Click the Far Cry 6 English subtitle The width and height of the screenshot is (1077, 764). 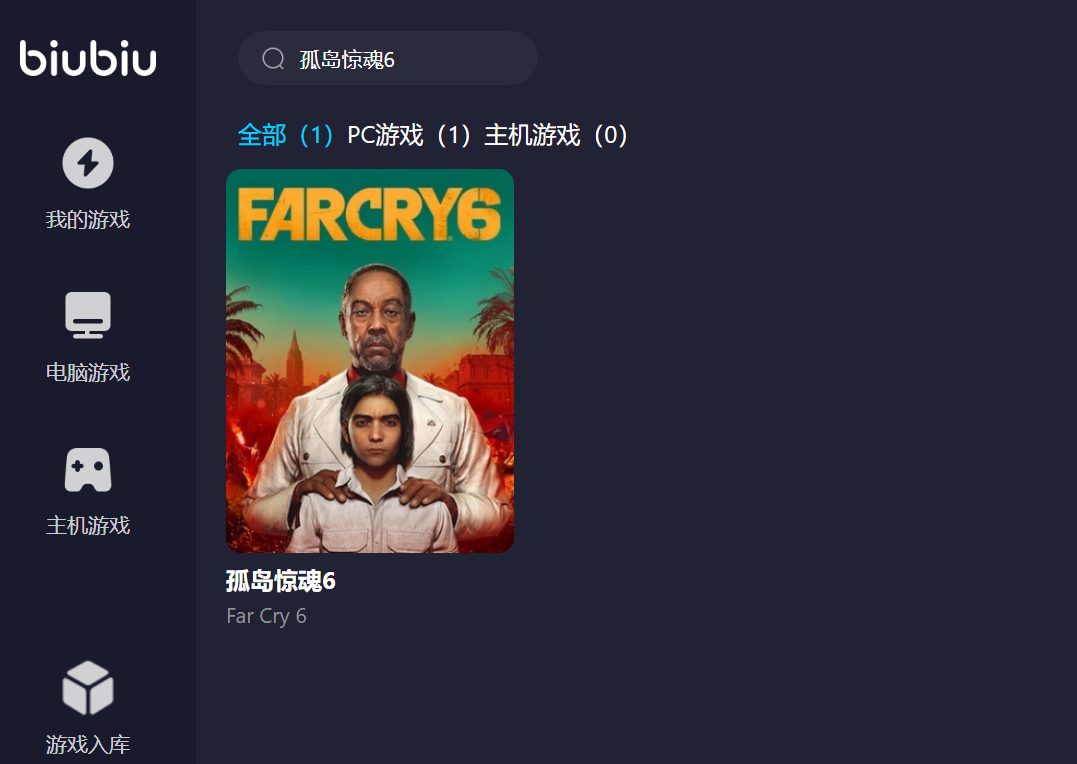tap(267, 616)
